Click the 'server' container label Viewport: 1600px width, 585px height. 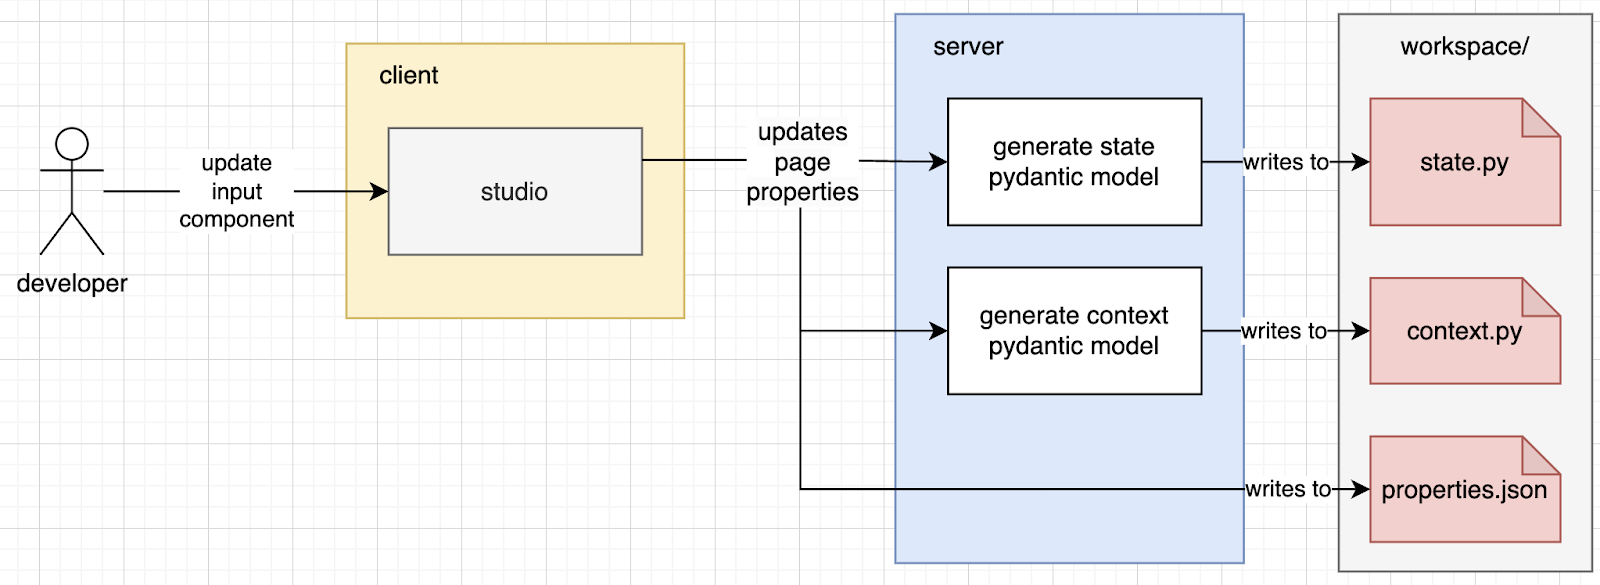pyautogui.click(x=968, y=47)
